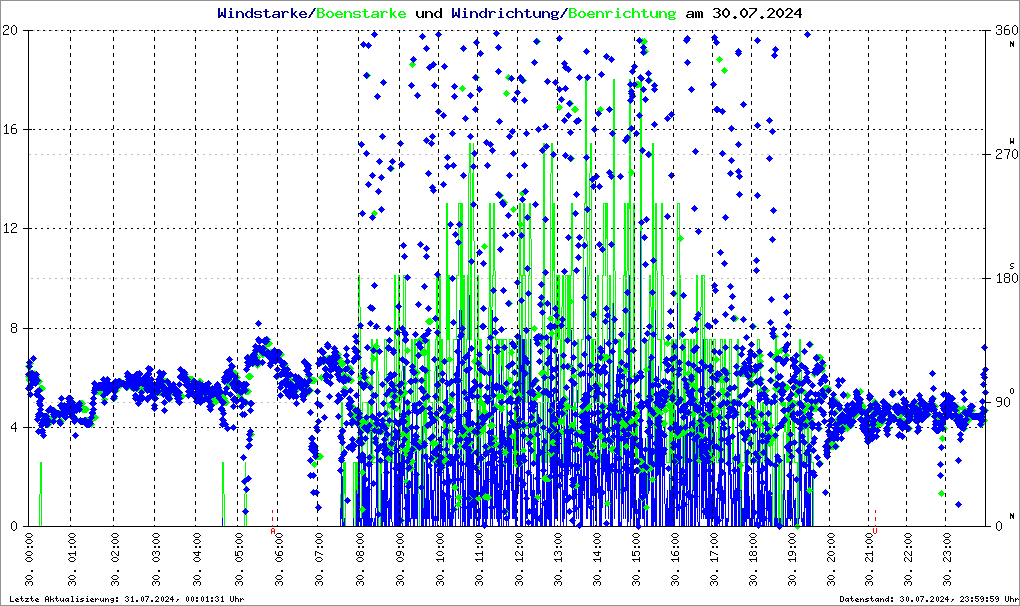
Task: Click the time label '30. 05:00'
Action: tap(238, 559)
